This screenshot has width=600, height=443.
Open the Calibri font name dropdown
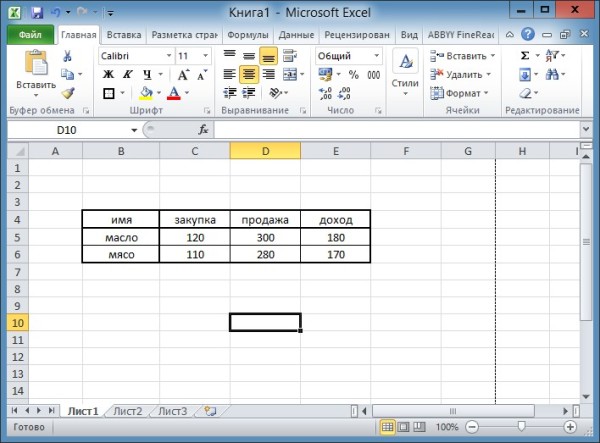(169, 56)
